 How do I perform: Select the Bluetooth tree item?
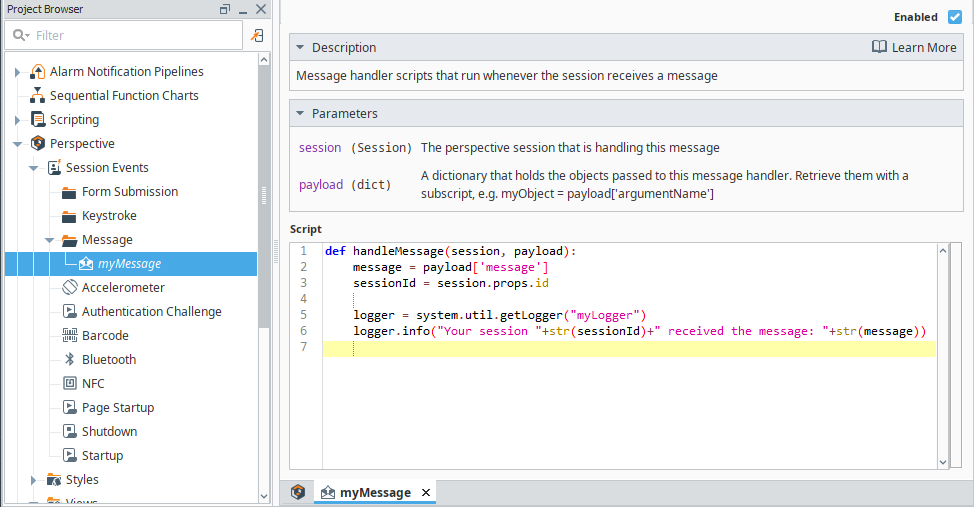tap(109, 360)
